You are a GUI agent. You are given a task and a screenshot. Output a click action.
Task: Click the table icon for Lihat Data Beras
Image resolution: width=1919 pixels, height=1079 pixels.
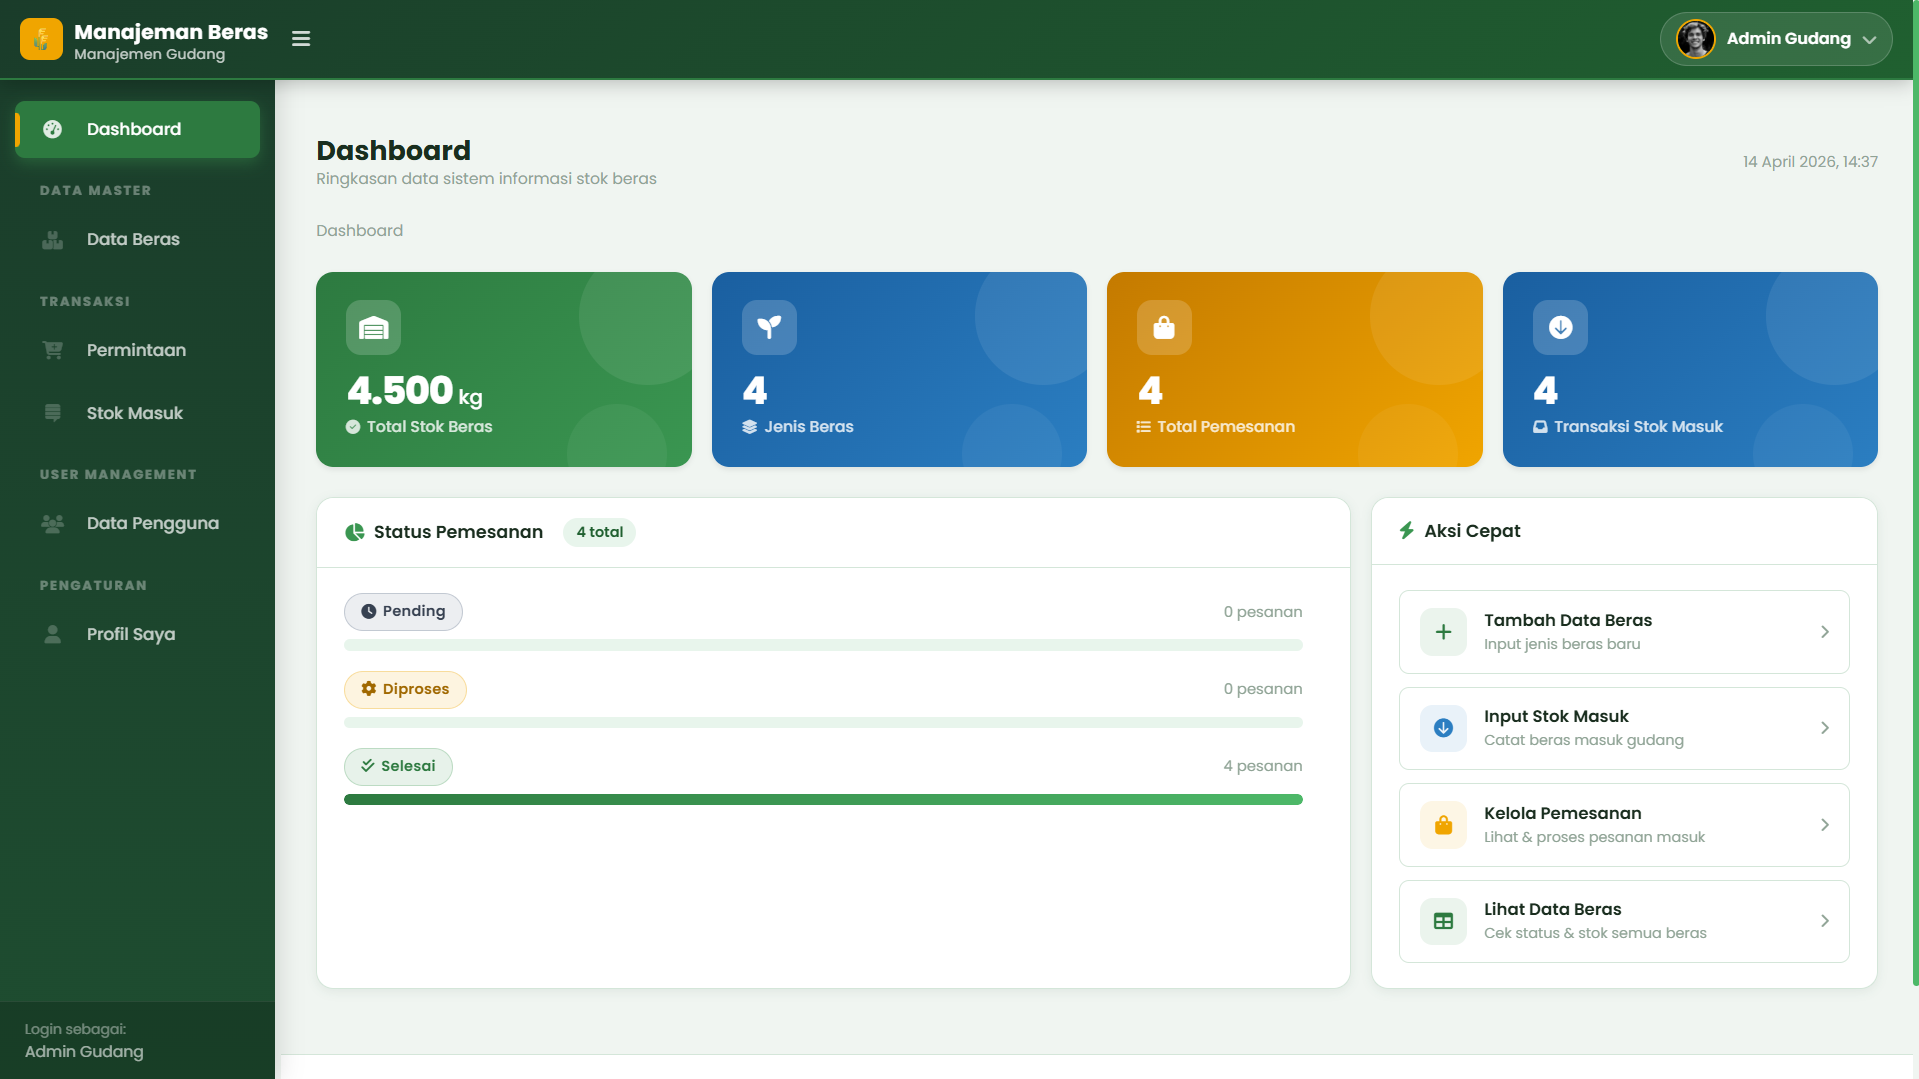[x=1443, y=921]
